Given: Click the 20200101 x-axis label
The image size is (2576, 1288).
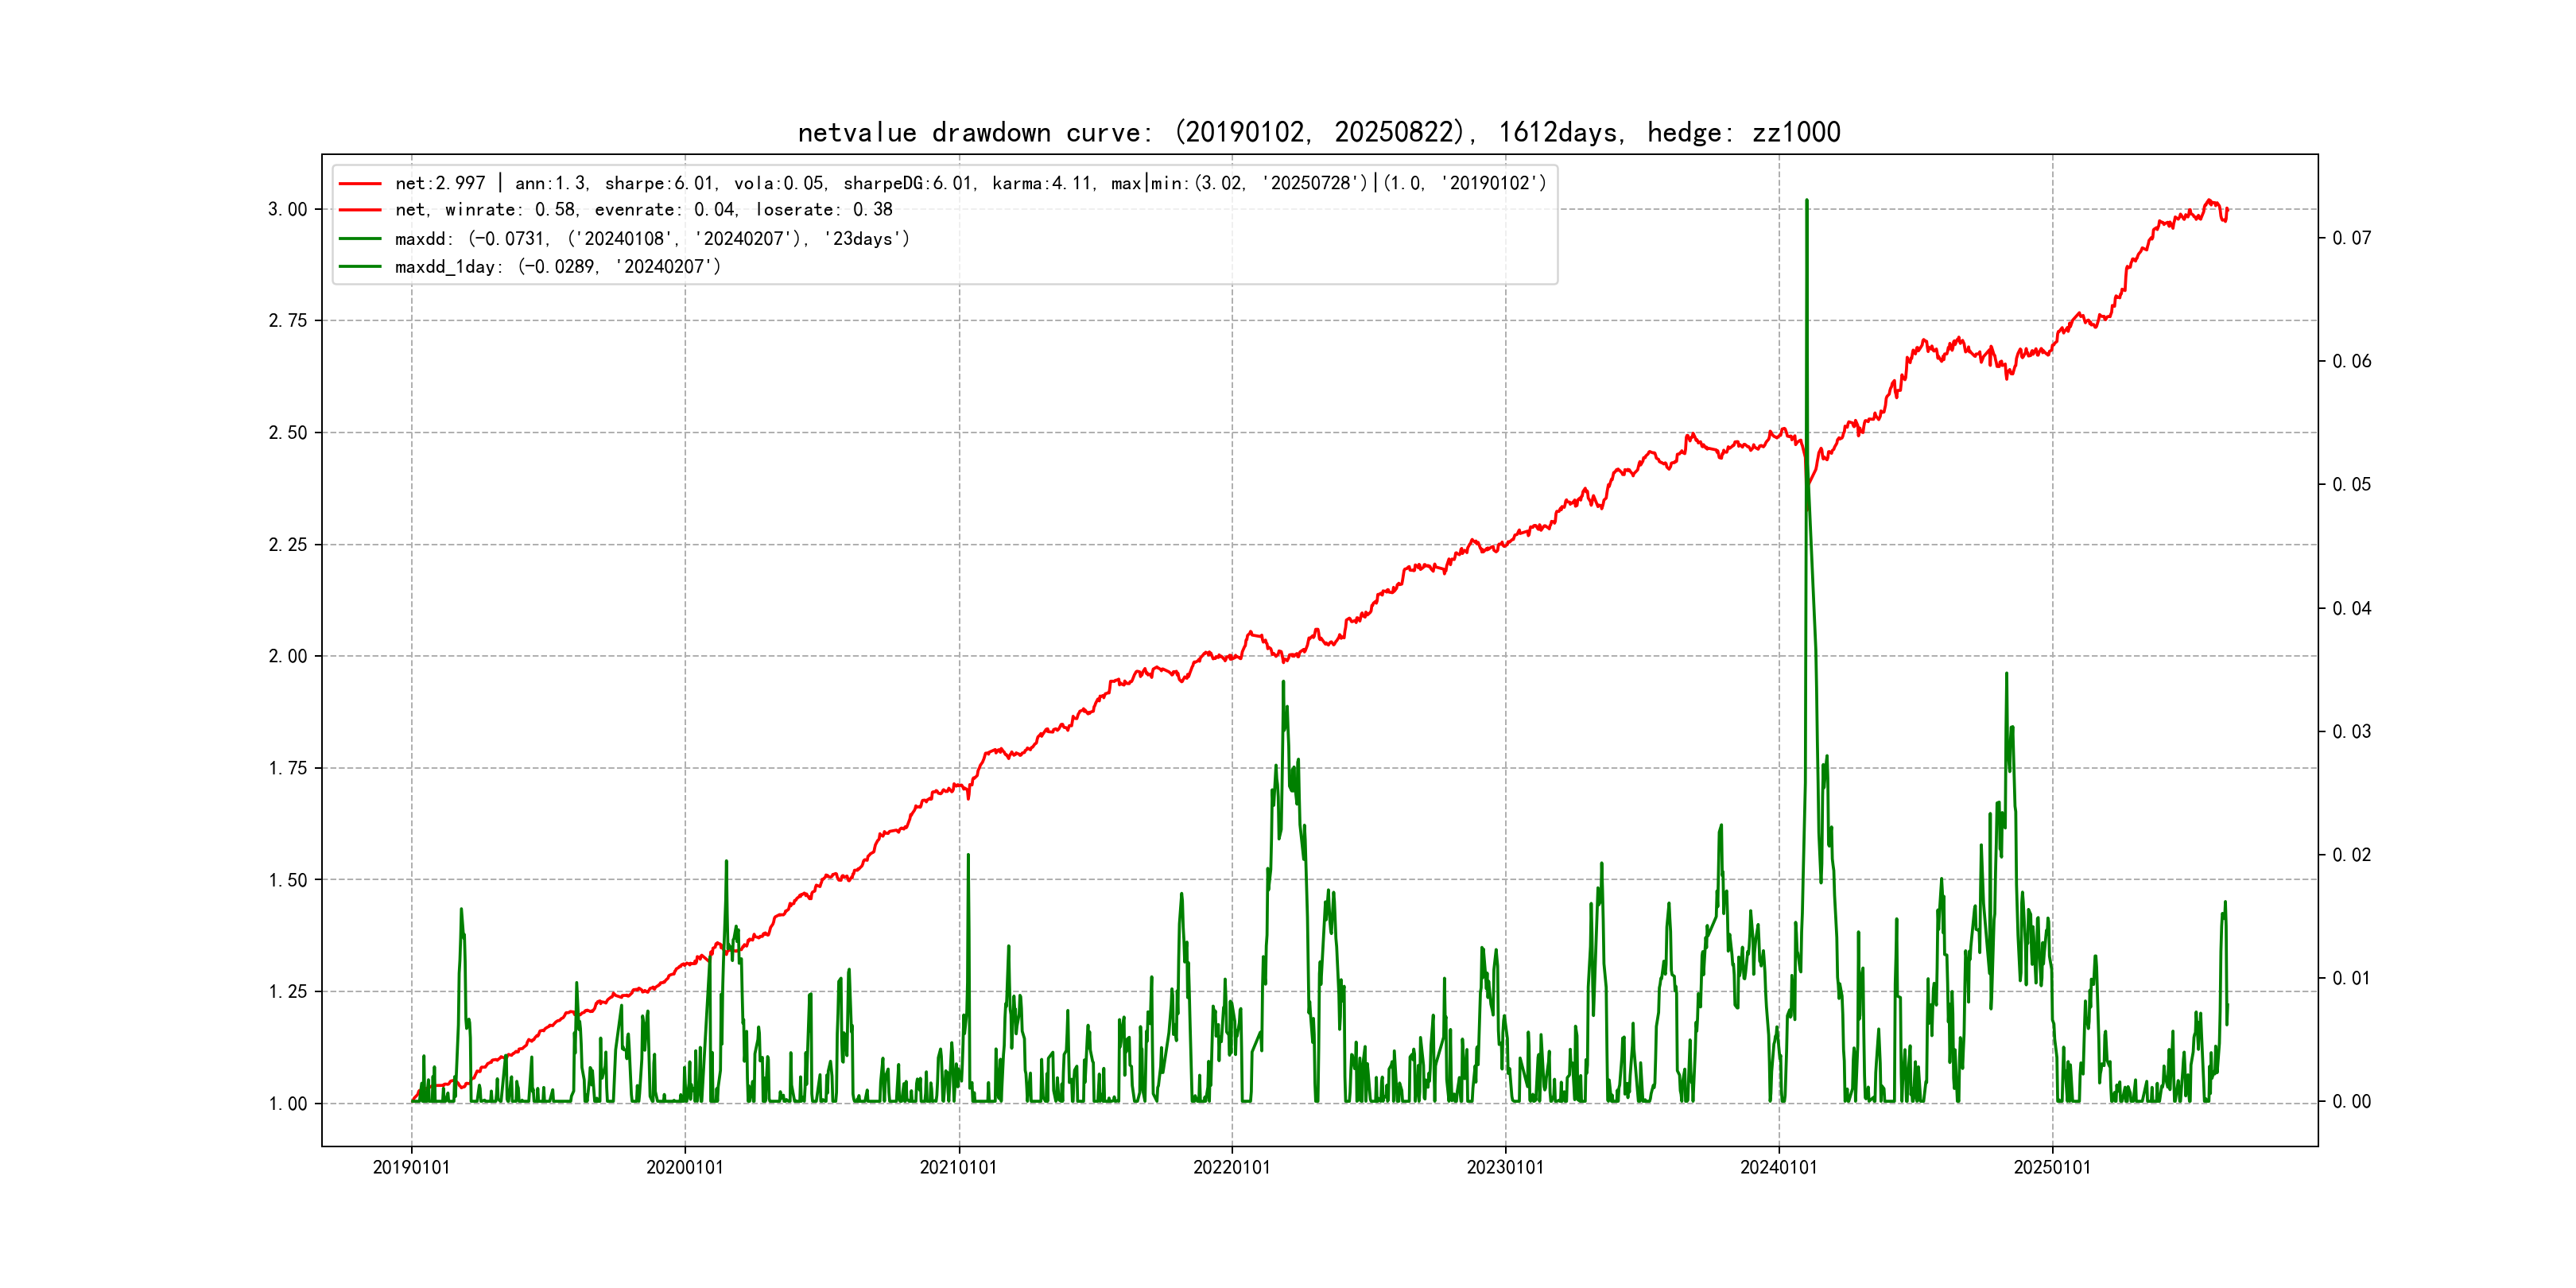Looking at the screenshot, I should pyautogui.click(x=685, y=1168).
